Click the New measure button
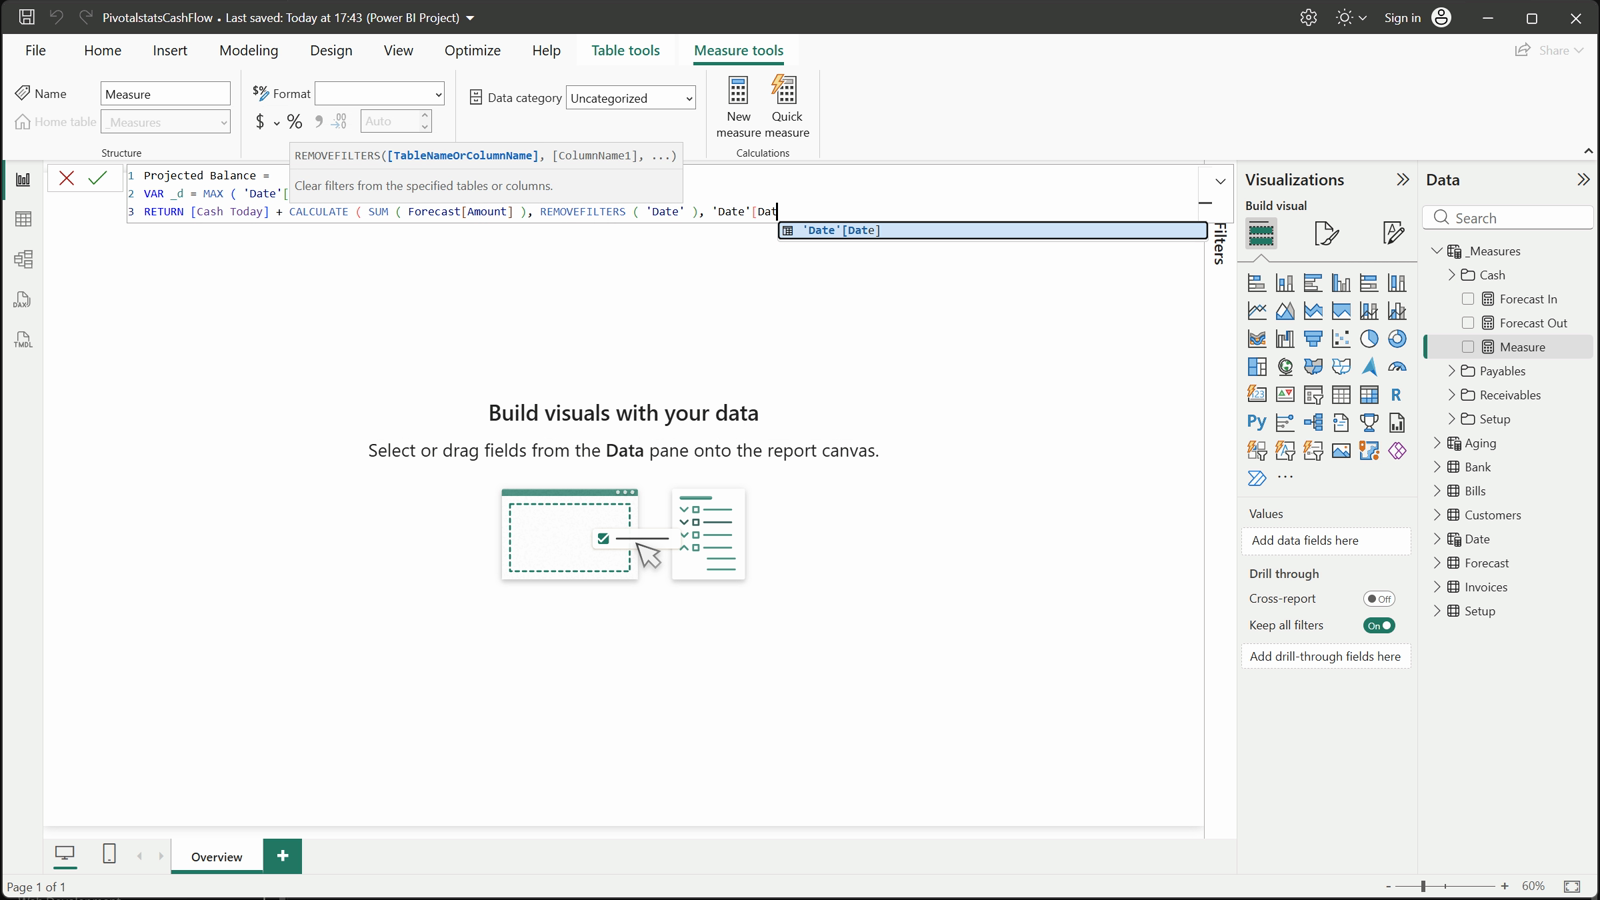The image size is (1600, 900). tap(738, 107)
